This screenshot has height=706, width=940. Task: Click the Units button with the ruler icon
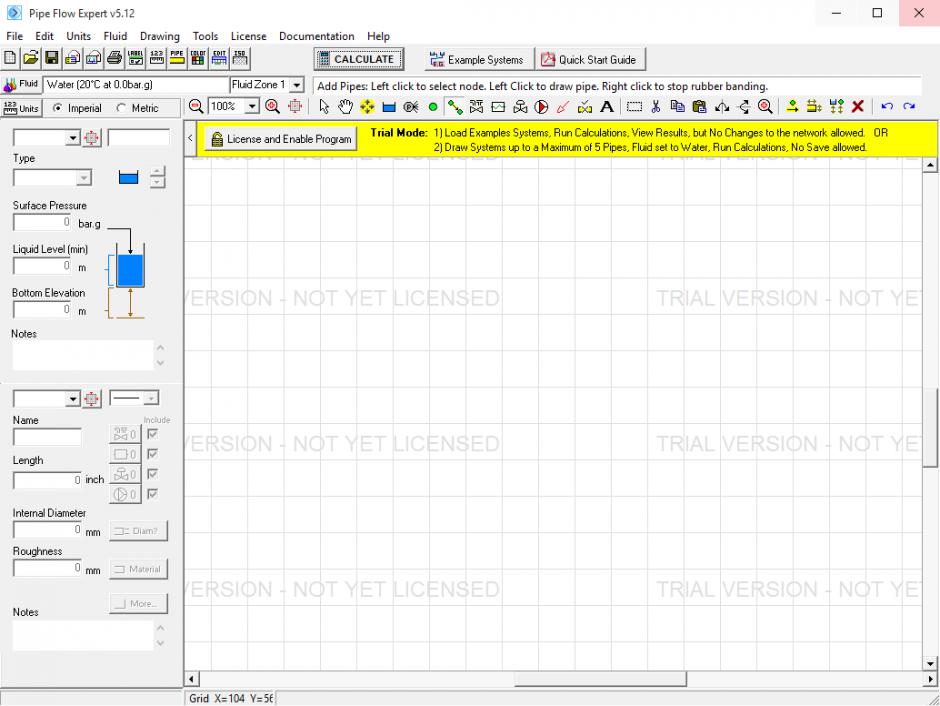22,108
